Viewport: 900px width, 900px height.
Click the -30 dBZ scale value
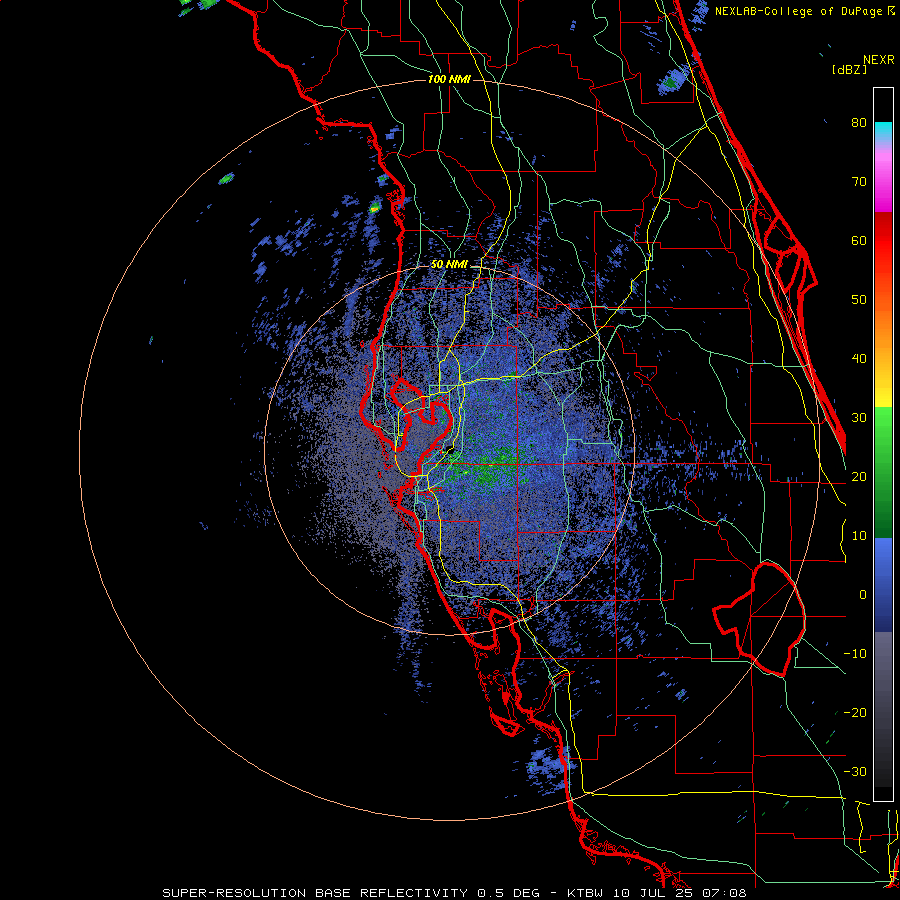855,772
